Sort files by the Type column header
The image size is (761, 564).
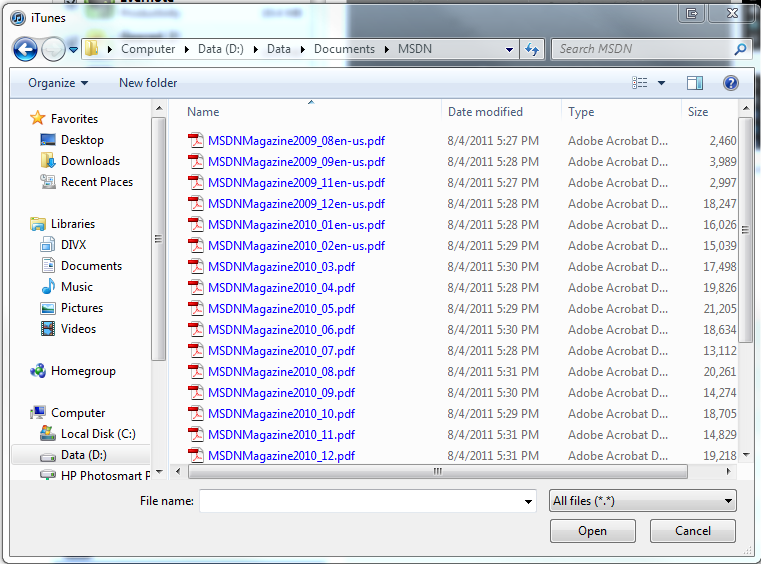(581, 112)
